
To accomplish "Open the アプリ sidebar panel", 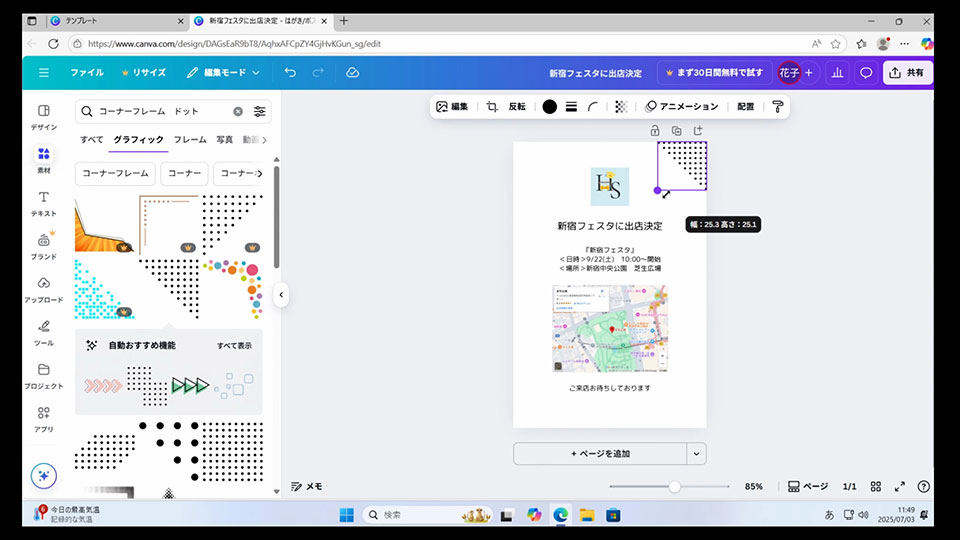I will click(x=43, y=419).
